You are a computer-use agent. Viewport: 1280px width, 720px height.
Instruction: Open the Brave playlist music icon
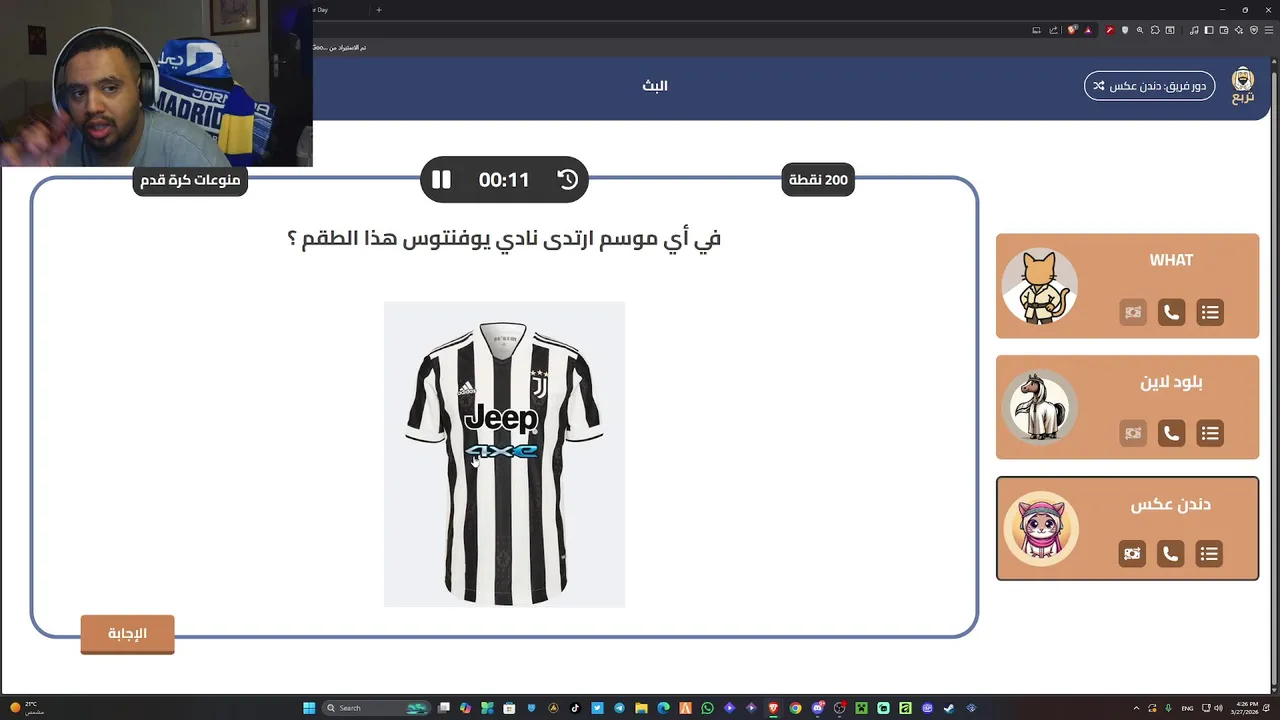click(1194, 30)
